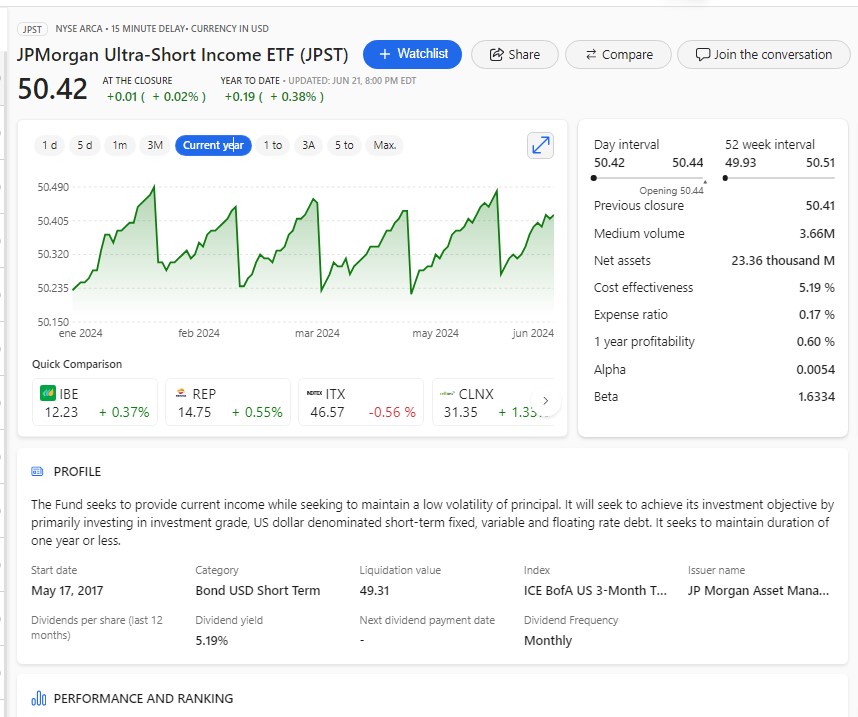858x717 pixels.
Task: Click the Beta value 1.6334
Action: pos(816,397)
